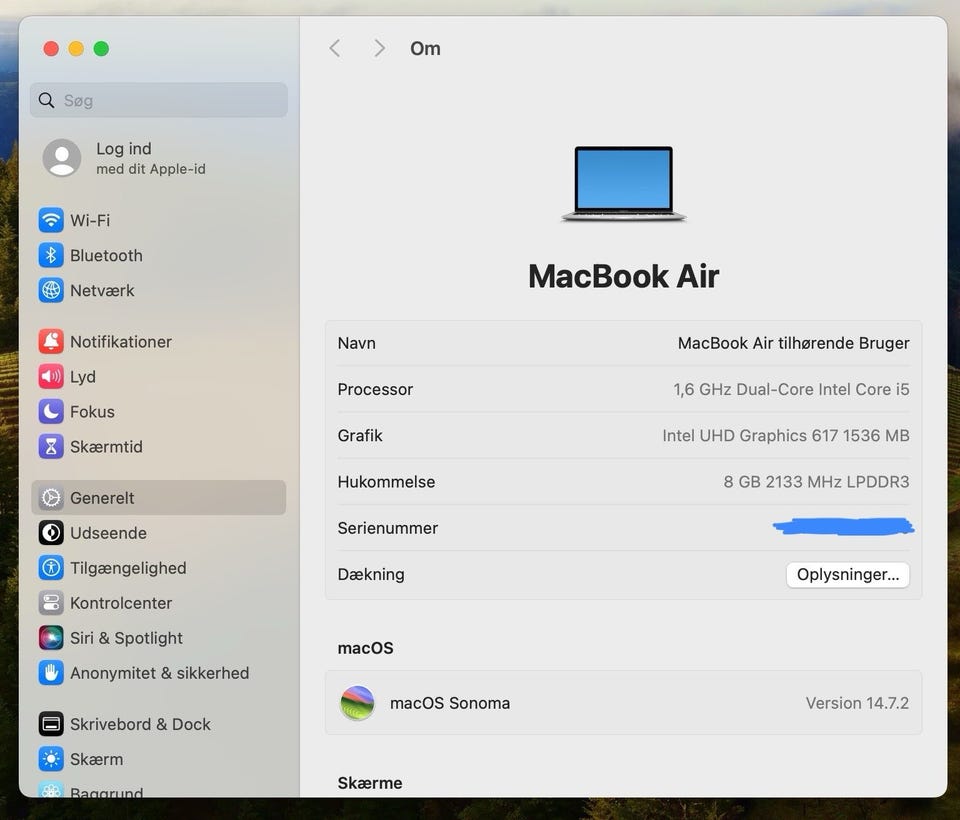This screenshot has width=960, height=820.
Task: Go back with the left chevron
Action: [x=335, y=48]
